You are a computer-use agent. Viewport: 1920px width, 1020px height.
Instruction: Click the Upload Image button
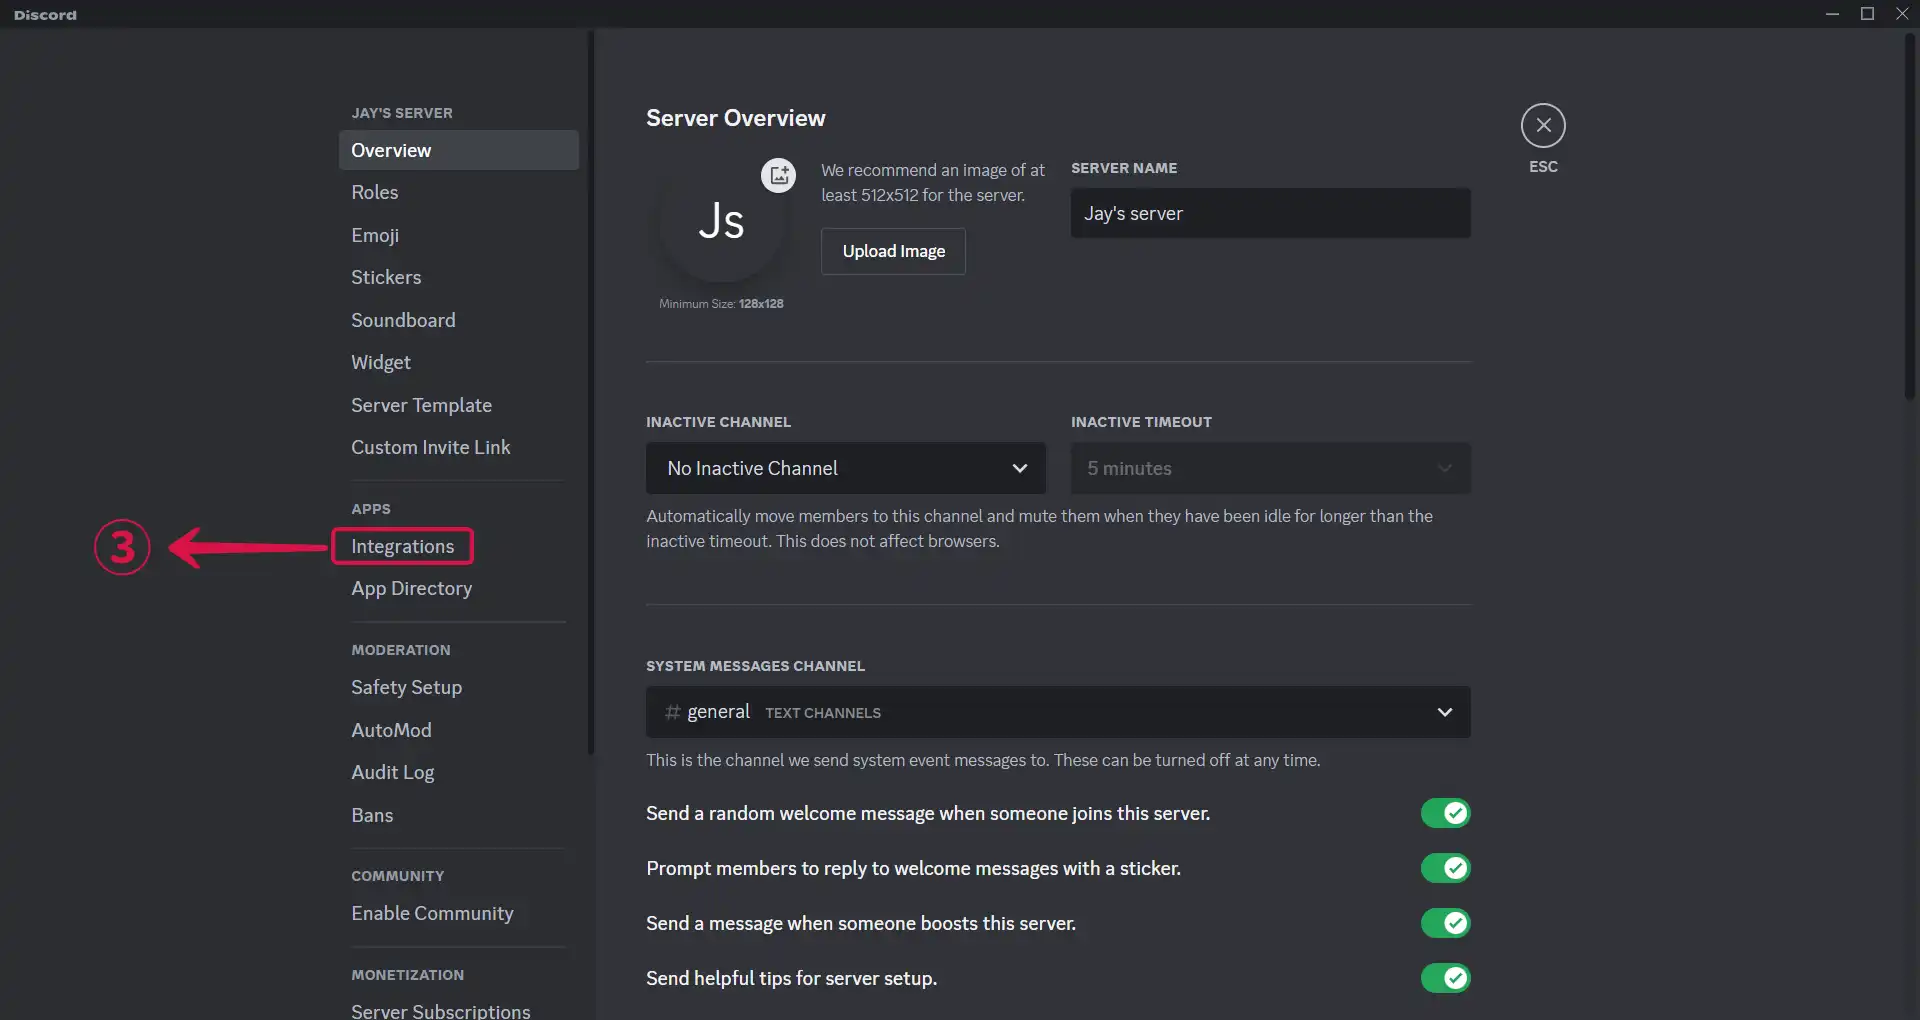893,251
